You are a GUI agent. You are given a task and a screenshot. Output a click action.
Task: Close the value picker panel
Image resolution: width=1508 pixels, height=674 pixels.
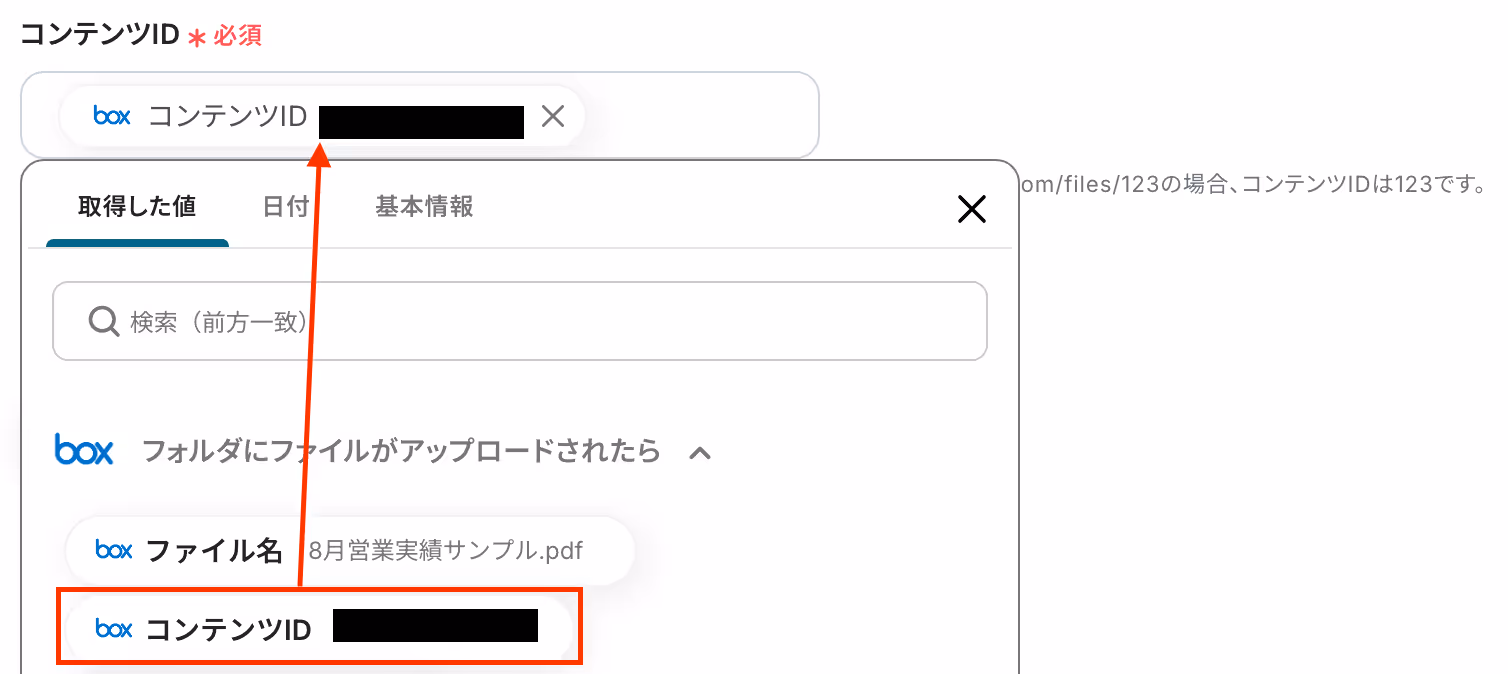click(x=972, y=209)
